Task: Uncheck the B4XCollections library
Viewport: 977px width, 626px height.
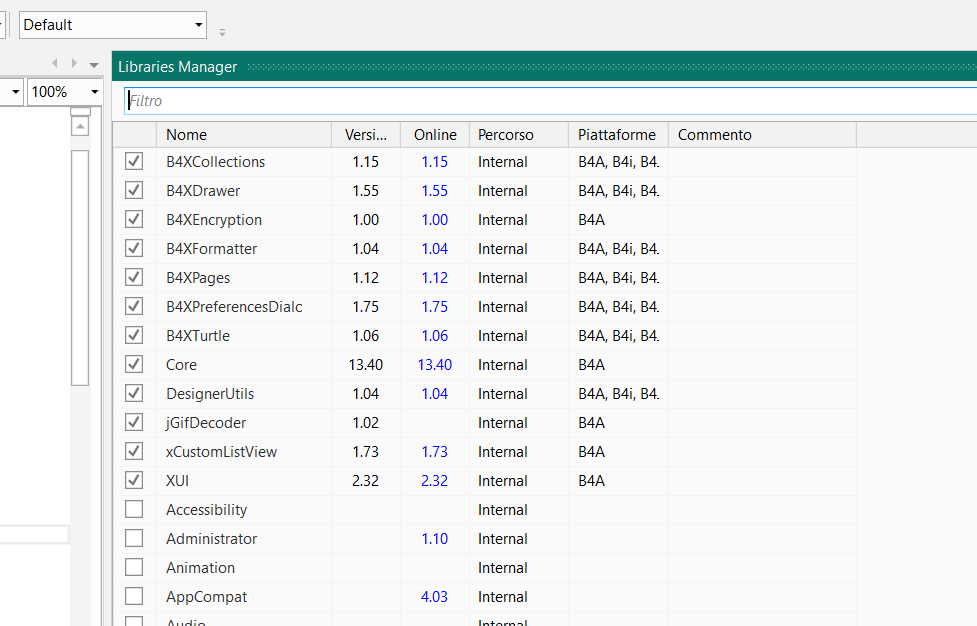Action: tap(134, 162)
